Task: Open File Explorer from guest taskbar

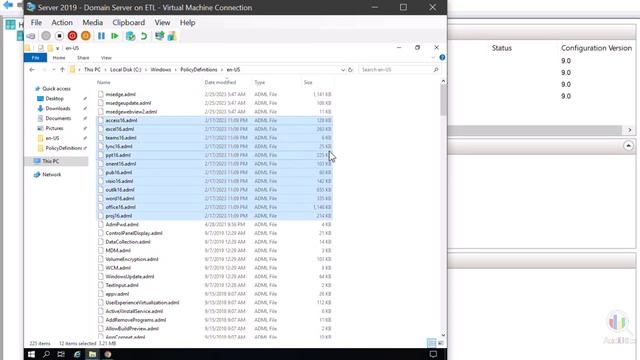Action: 92,354
